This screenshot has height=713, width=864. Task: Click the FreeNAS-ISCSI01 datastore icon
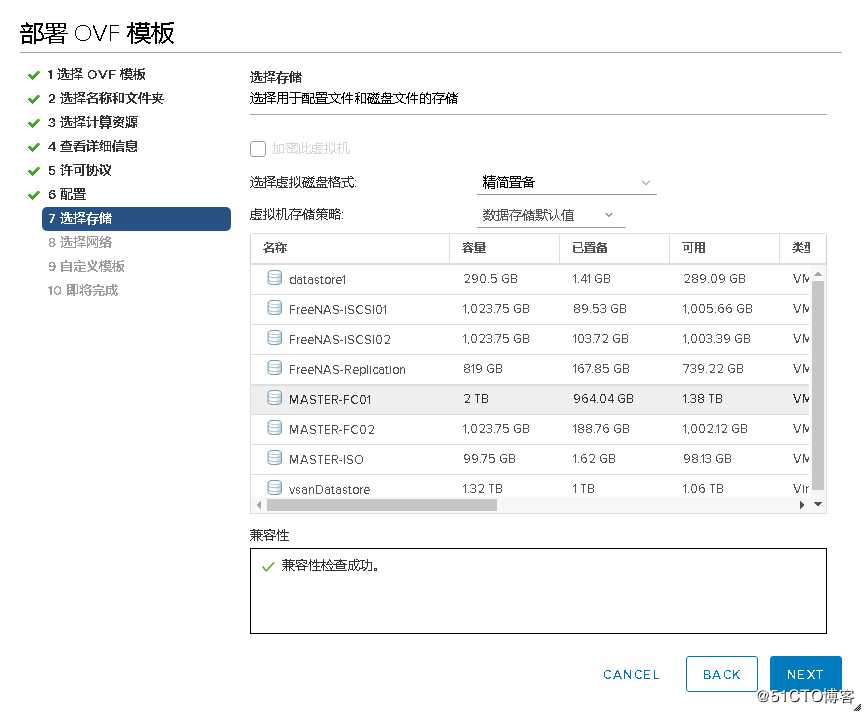pyautogui.click(x=274, y=307)
